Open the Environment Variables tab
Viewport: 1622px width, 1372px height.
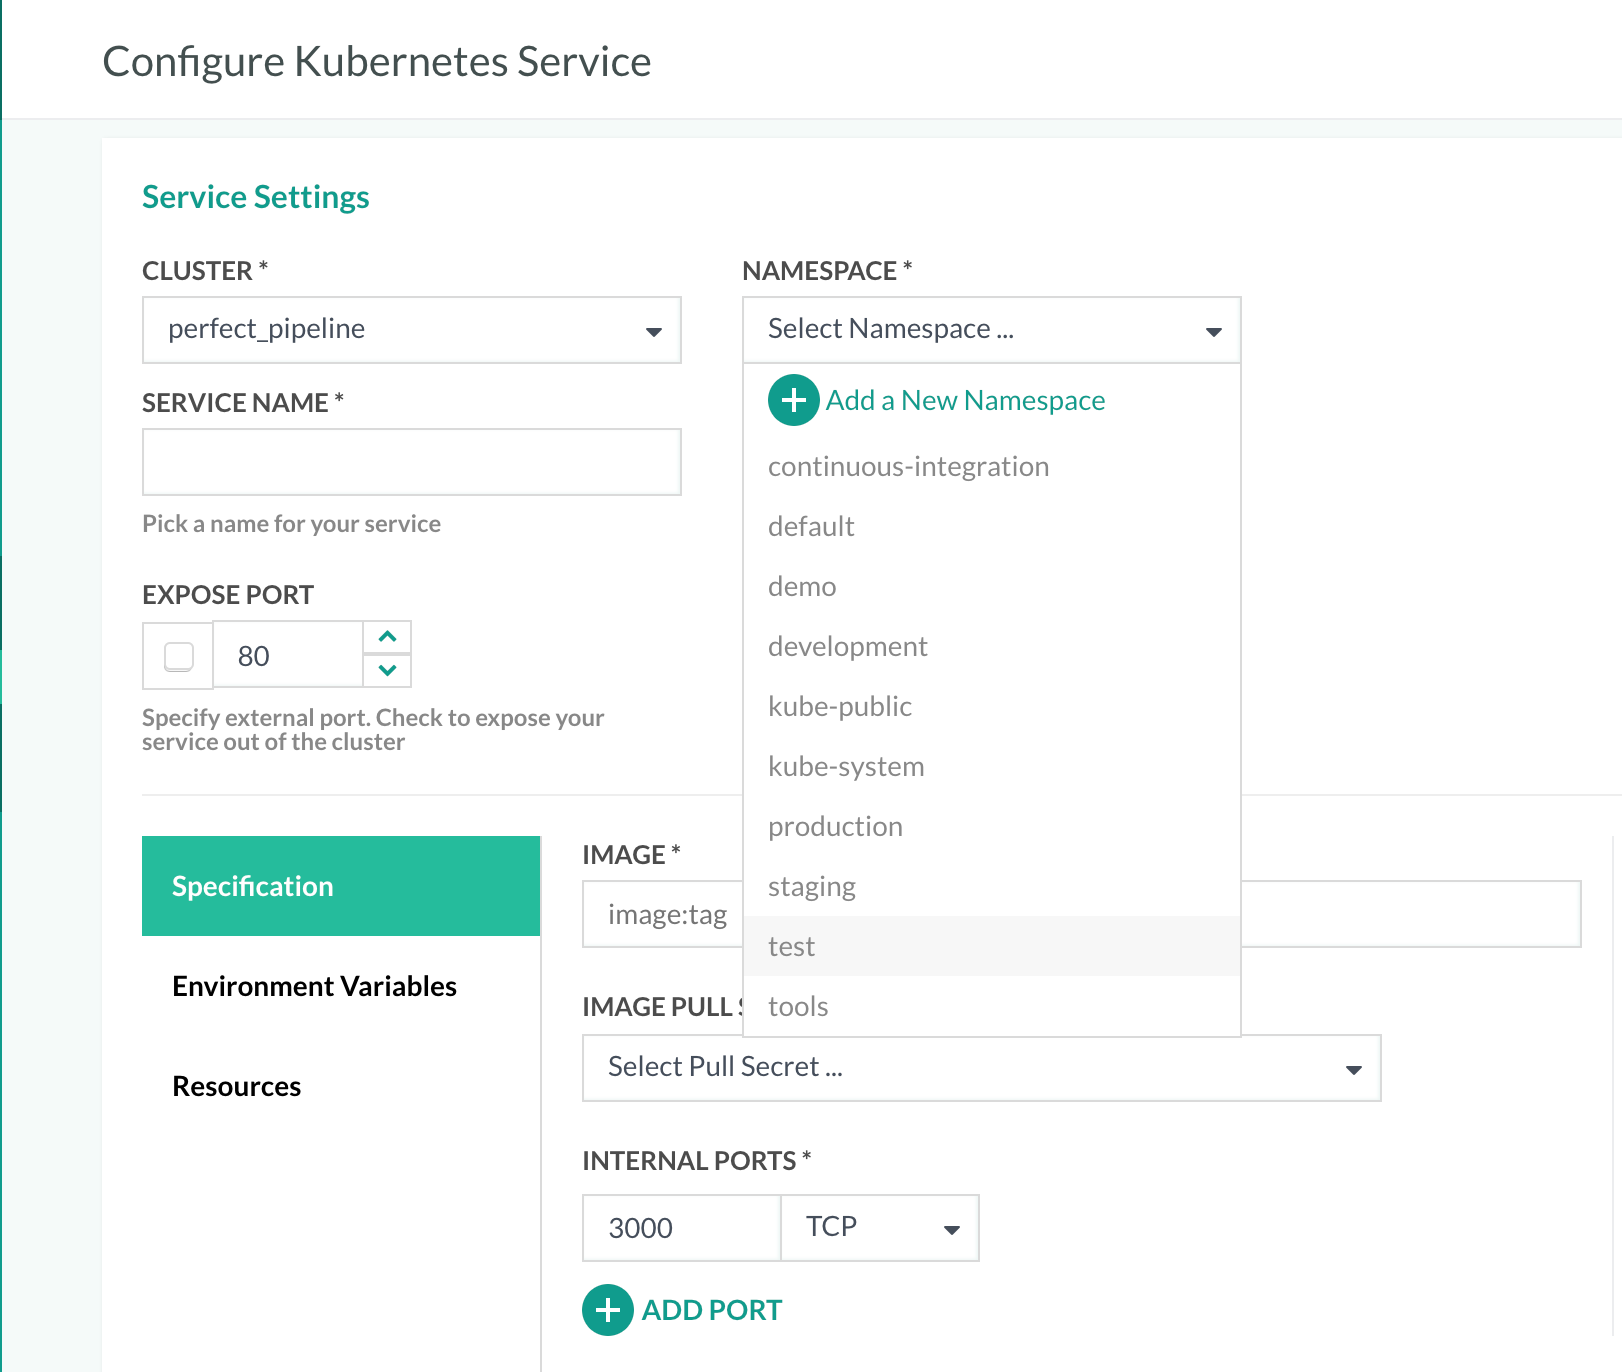click(x=314, y=986)
